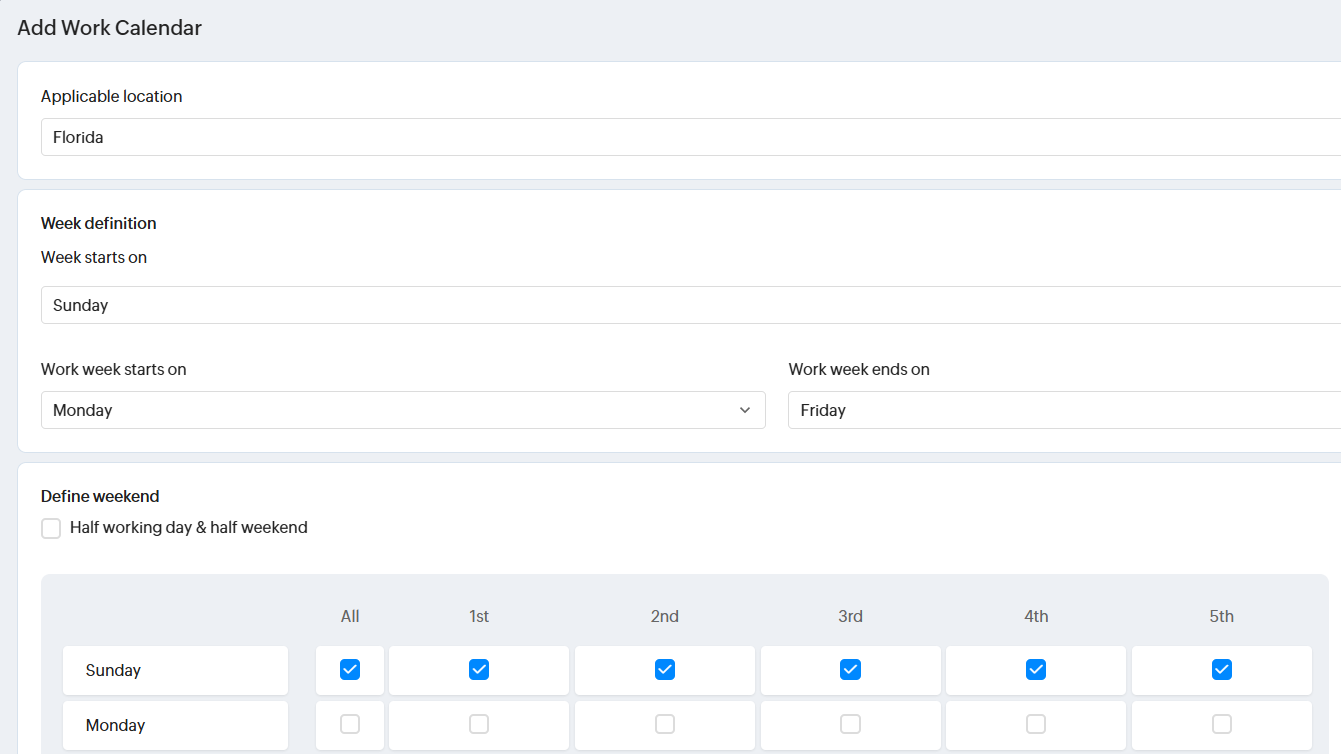This screenshot has height=754, width=1341.
Task: Expand the Work week starts on chevron
Action: 744,410
